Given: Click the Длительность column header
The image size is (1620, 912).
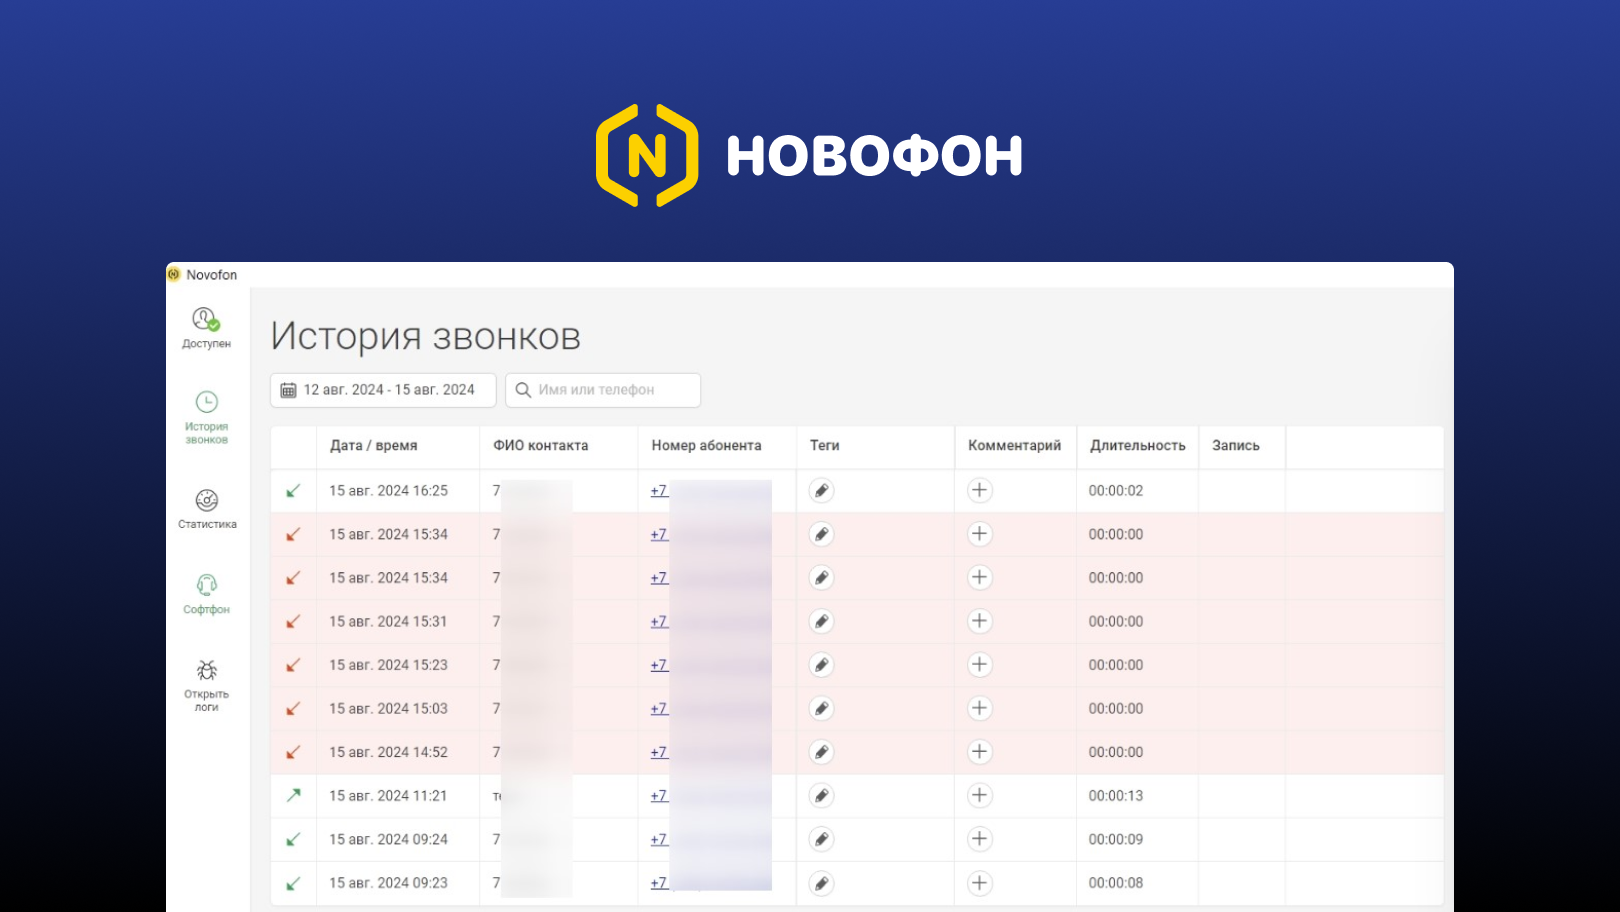Looking at the screenshot, I should 1136,446.
